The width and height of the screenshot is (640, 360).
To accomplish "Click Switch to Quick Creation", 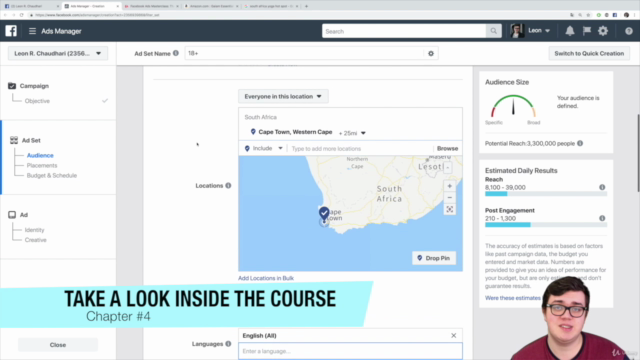I will click(589, 53).
